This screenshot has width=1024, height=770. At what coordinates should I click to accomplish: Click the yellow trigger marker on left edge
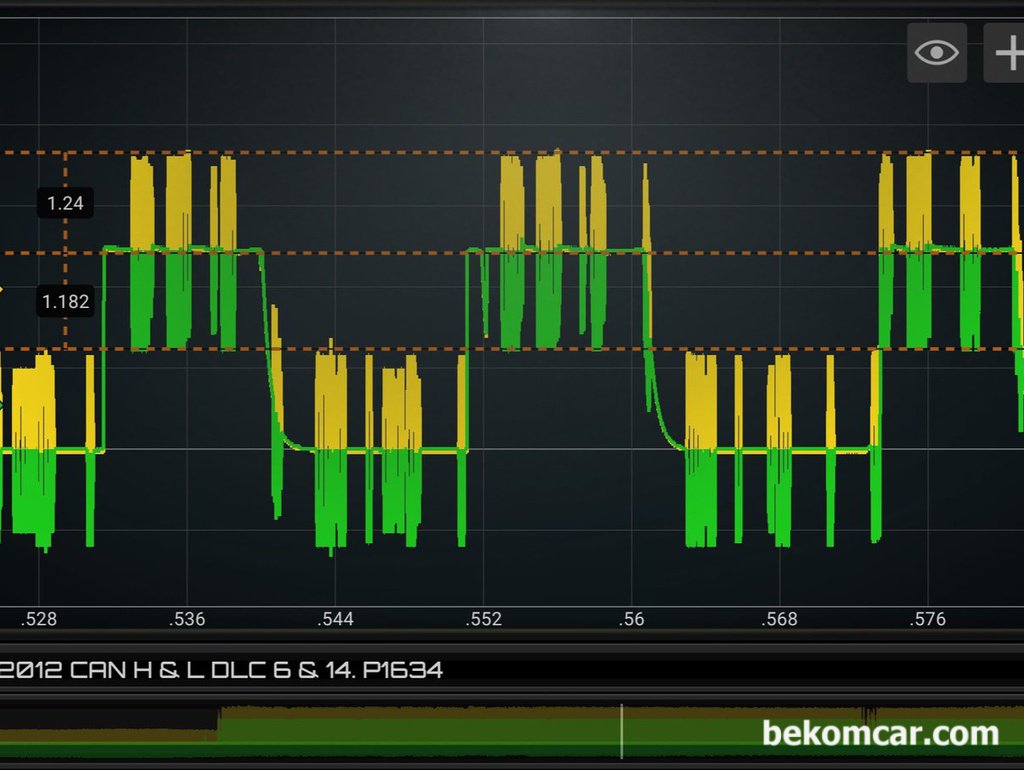pos(1,290)
